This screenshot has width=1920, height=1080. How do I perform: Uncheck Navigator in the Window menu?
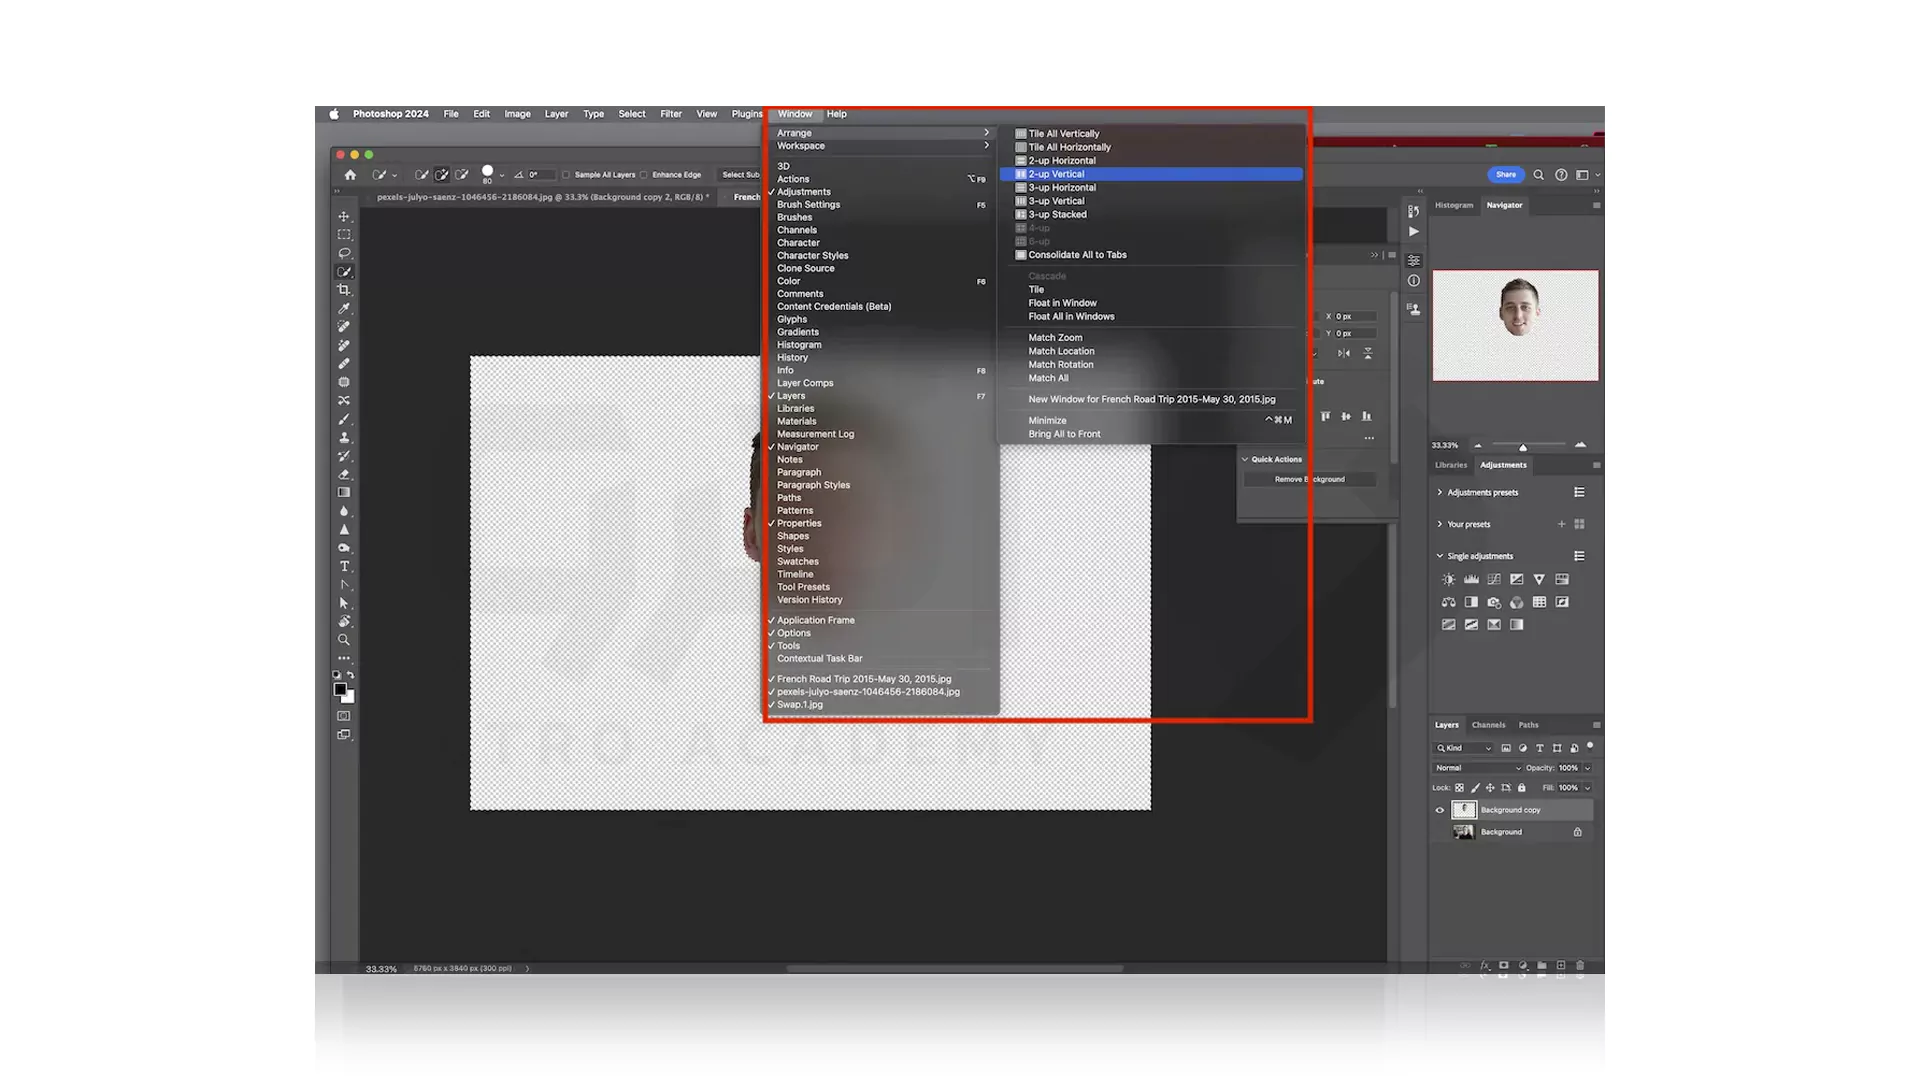pyautogui.click(x=881, y=447)
